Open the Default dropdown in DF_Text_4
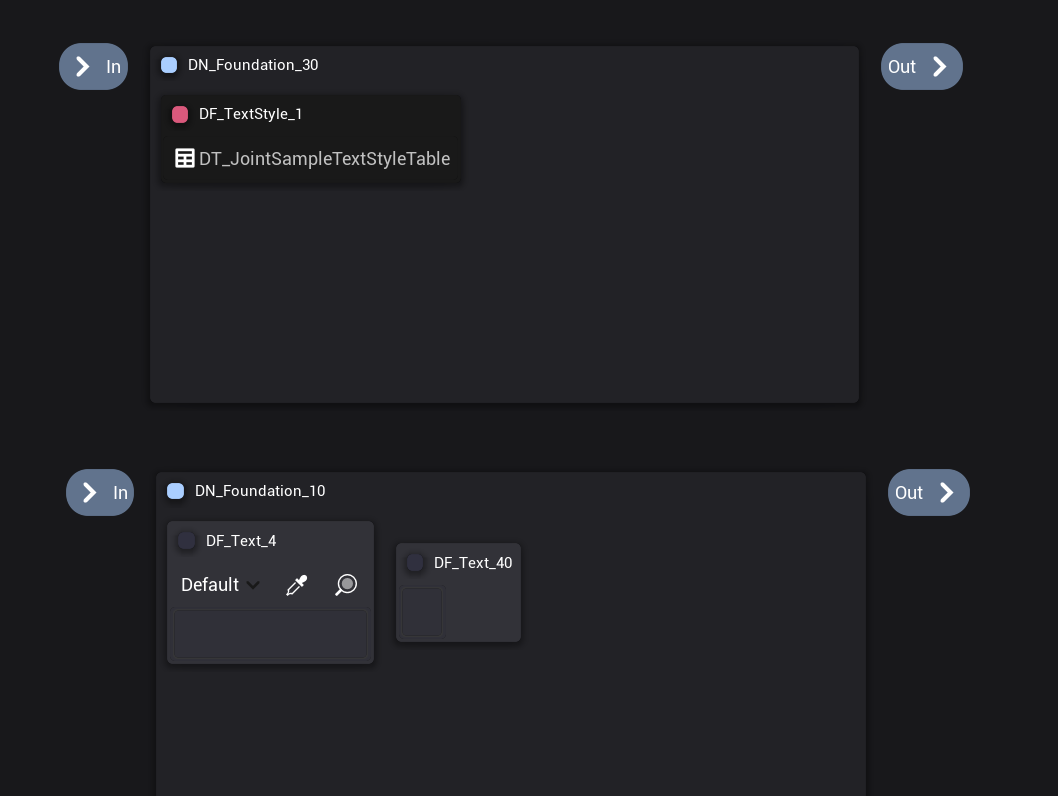The height and width of the screenshot is (796, 1058). click(210, 585)
